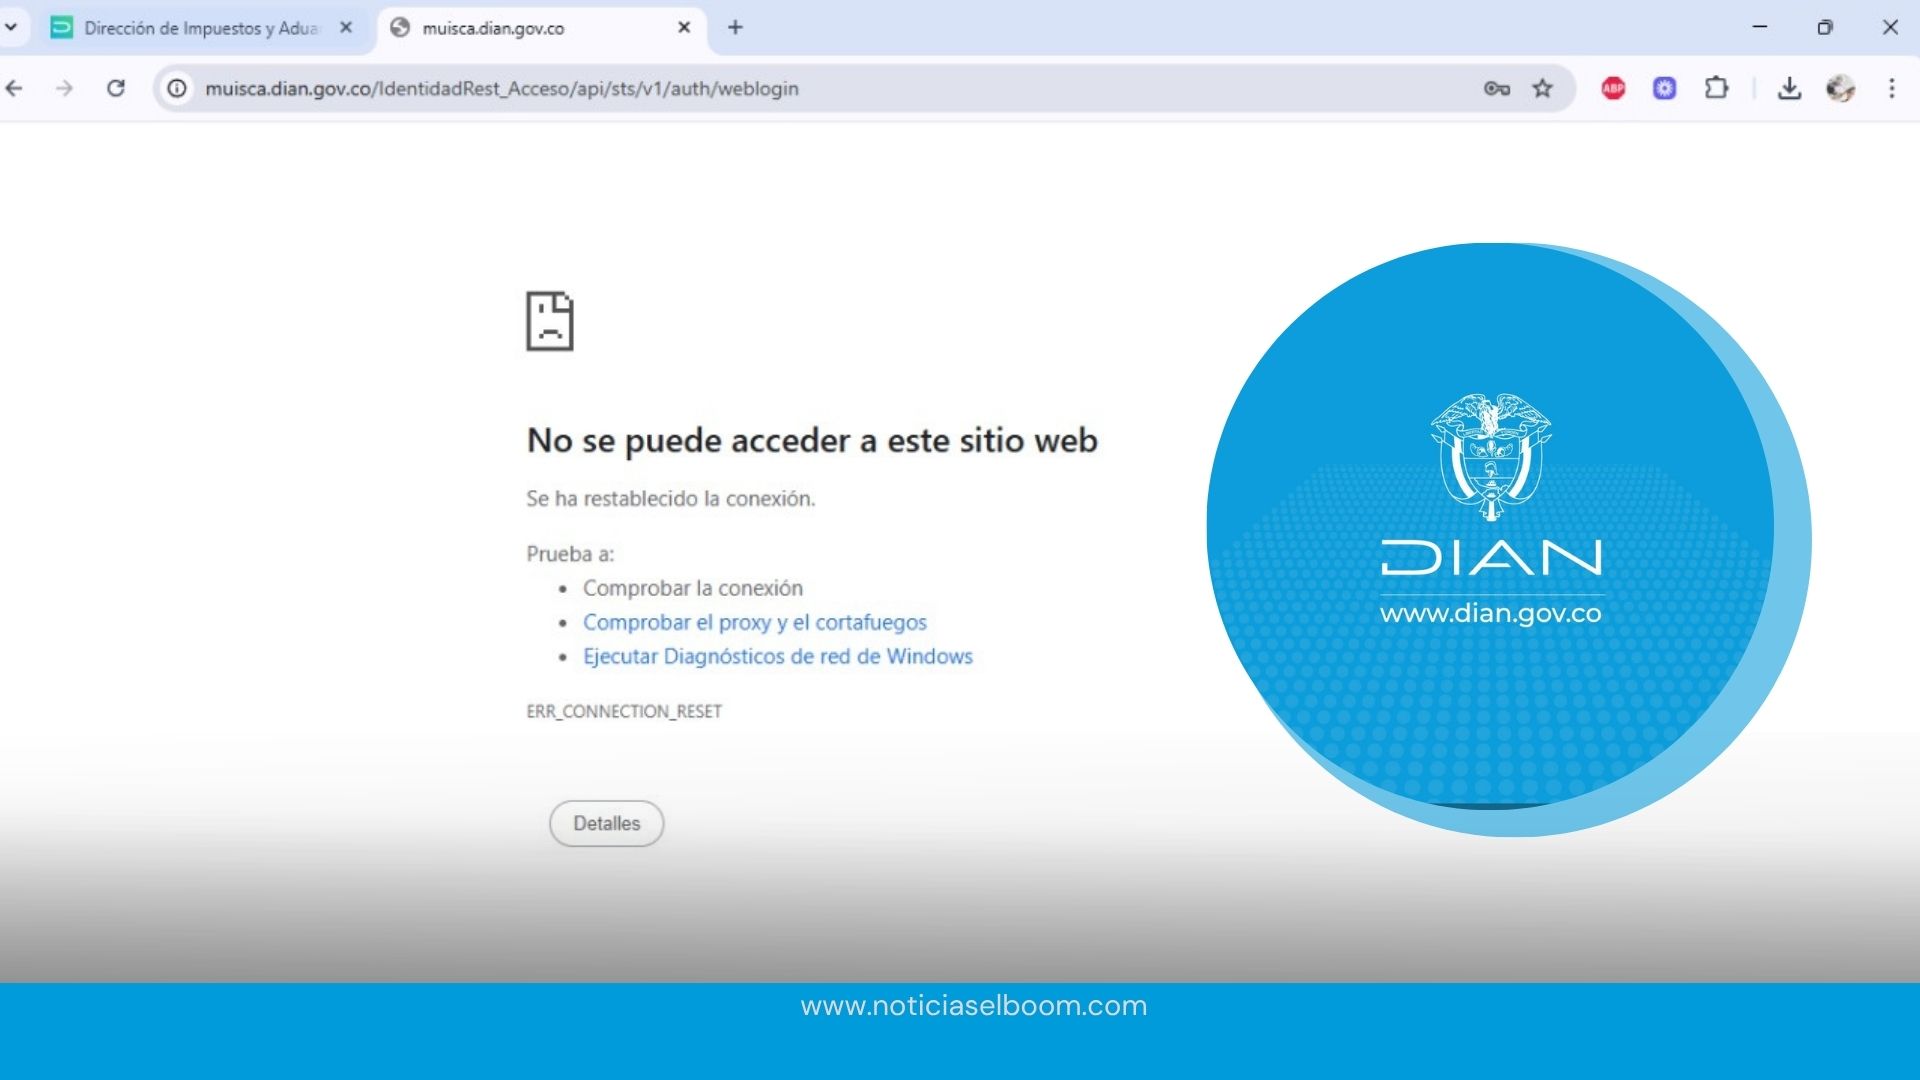Click the sad page error icon

(550, 321)
